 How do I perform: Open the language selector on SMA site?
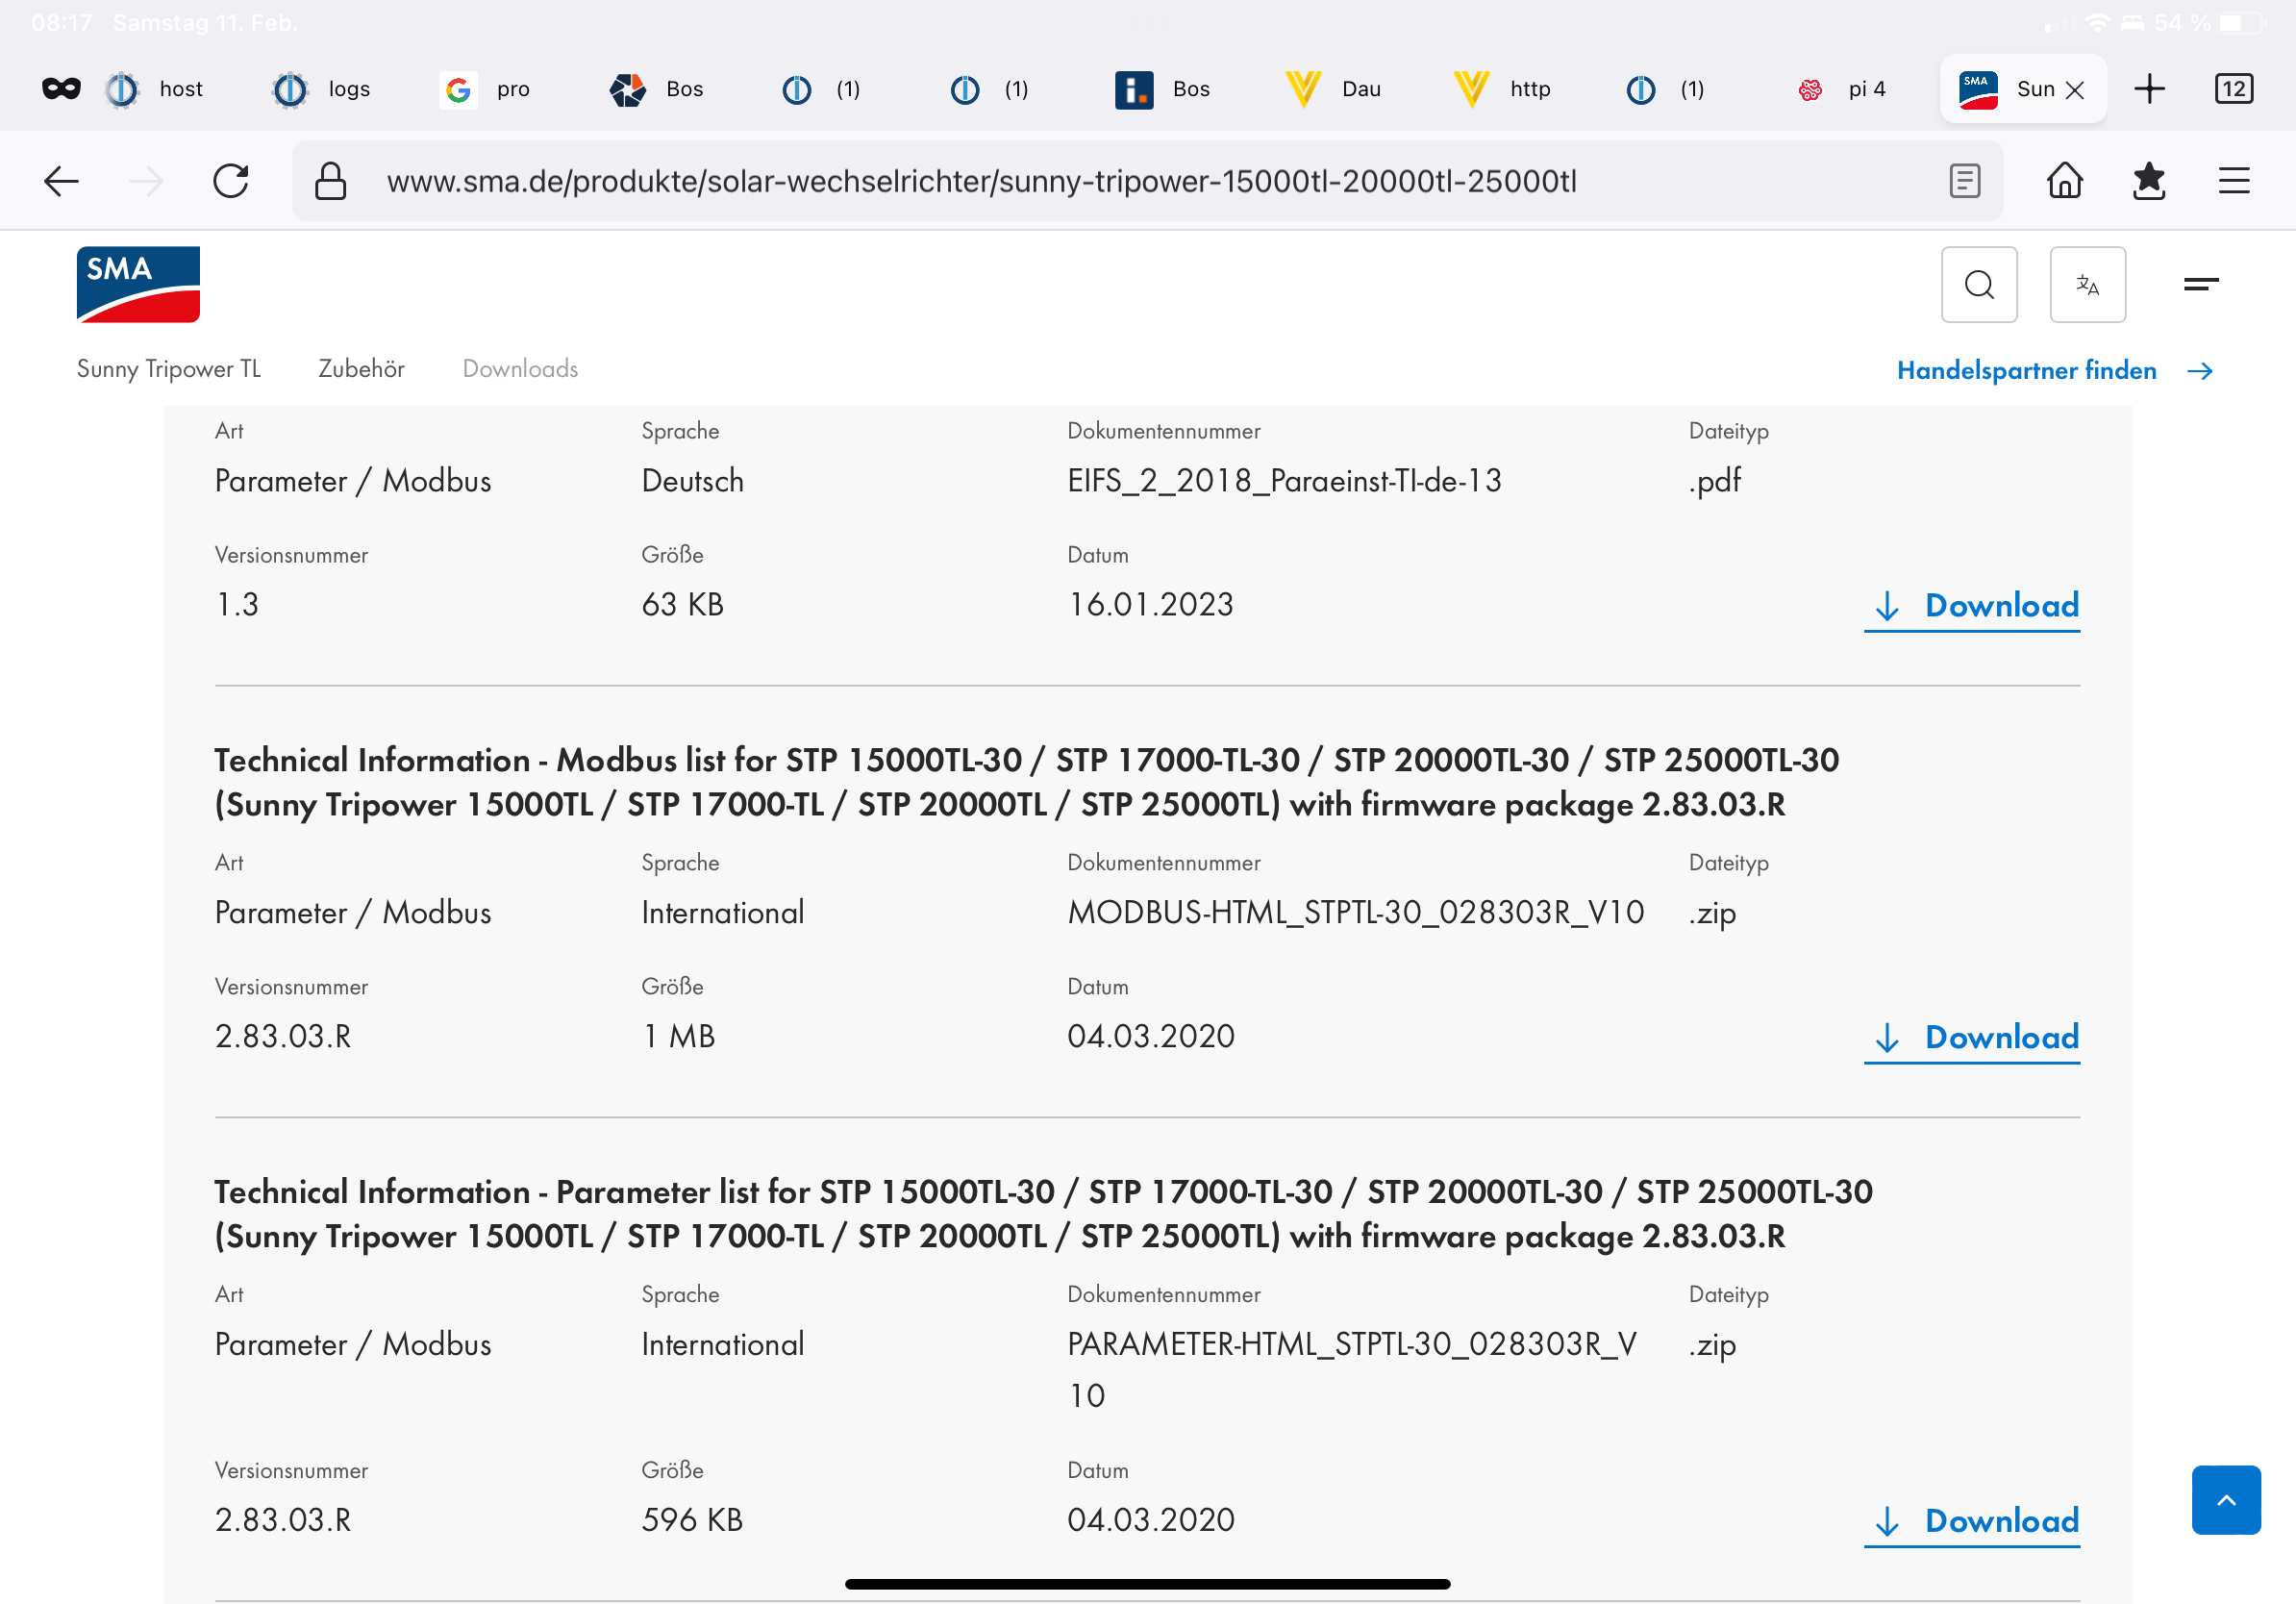point(2087,285)
